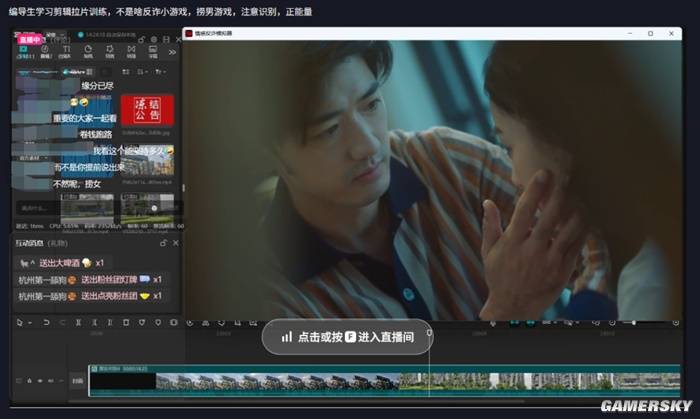700x419 pixels.
Task: Select the bottom-right media thumbnail with white dot
Action: [147, 208]
